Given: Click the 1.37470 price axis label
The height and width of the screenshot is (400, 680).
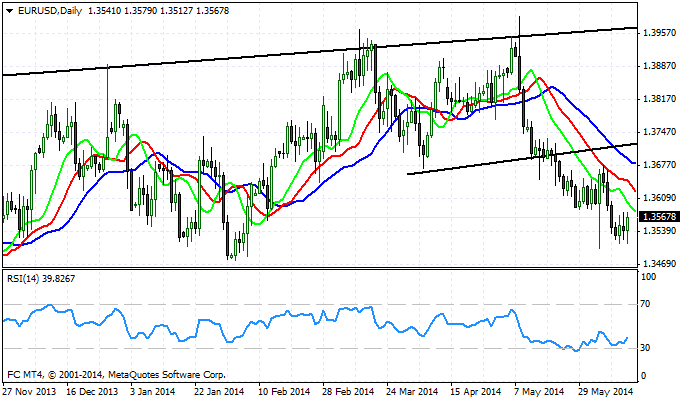Looking at the screenshot, I should (660, 132).
